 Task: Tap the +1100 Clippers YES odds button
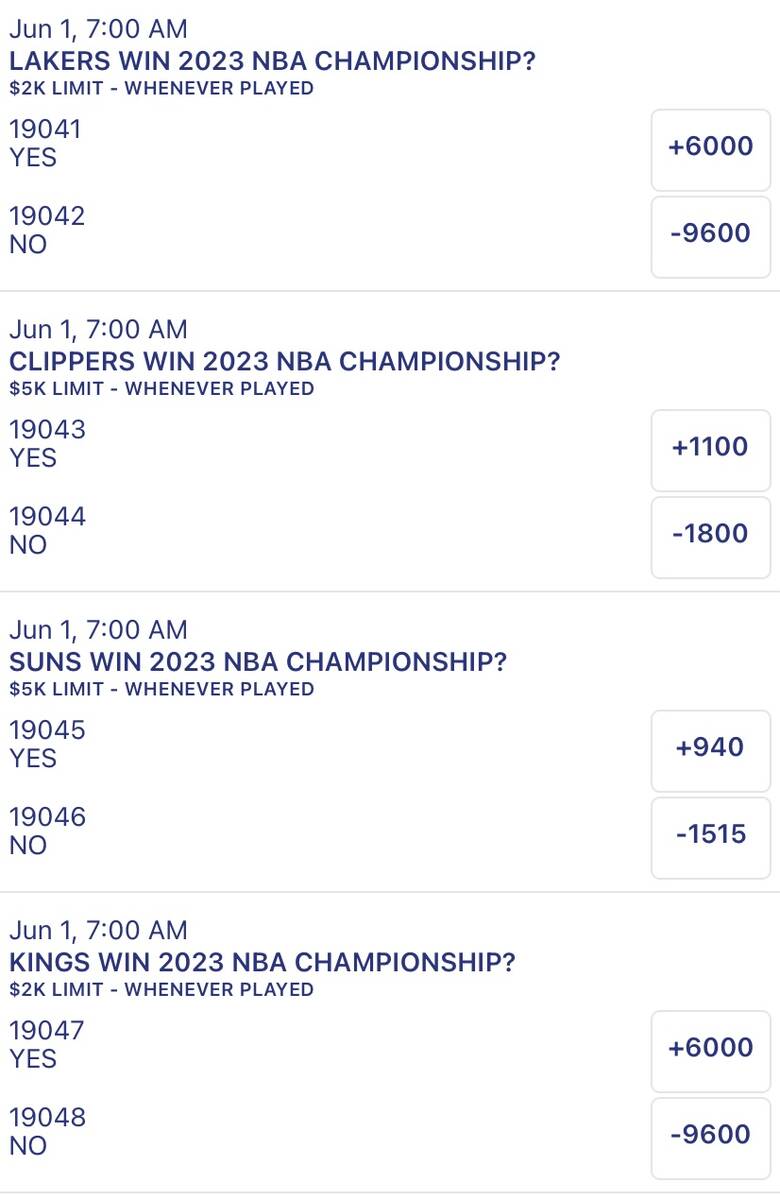click(711, 447)
